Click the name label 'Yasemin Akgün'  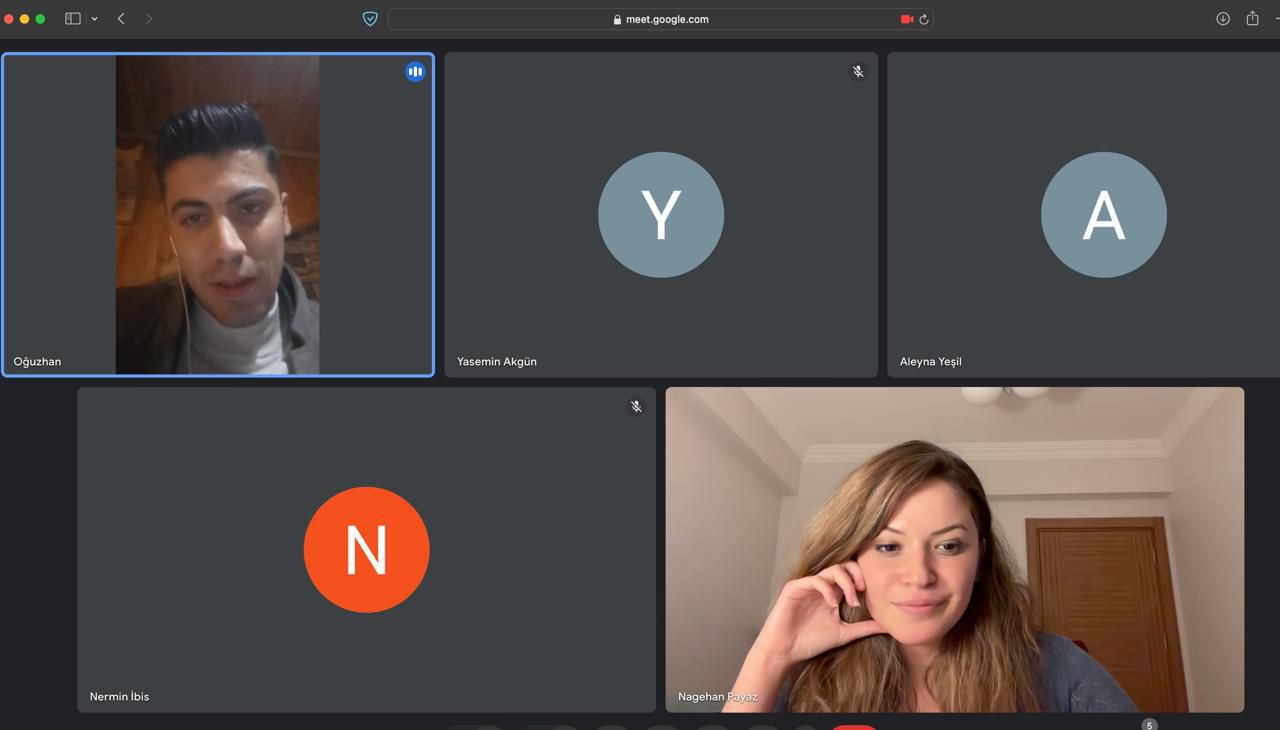coord(497,362)
